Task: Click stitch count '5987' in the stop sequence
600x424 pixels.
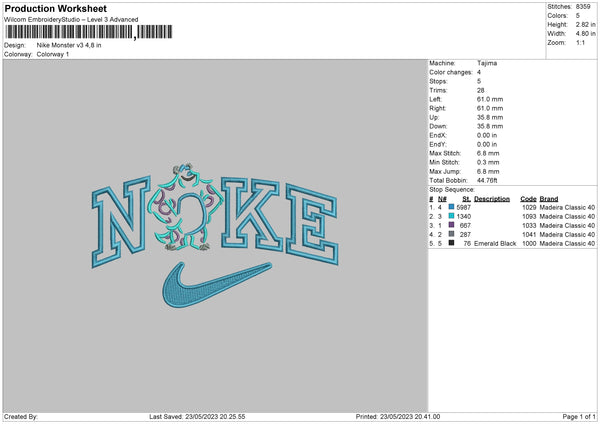Action: 463,207
